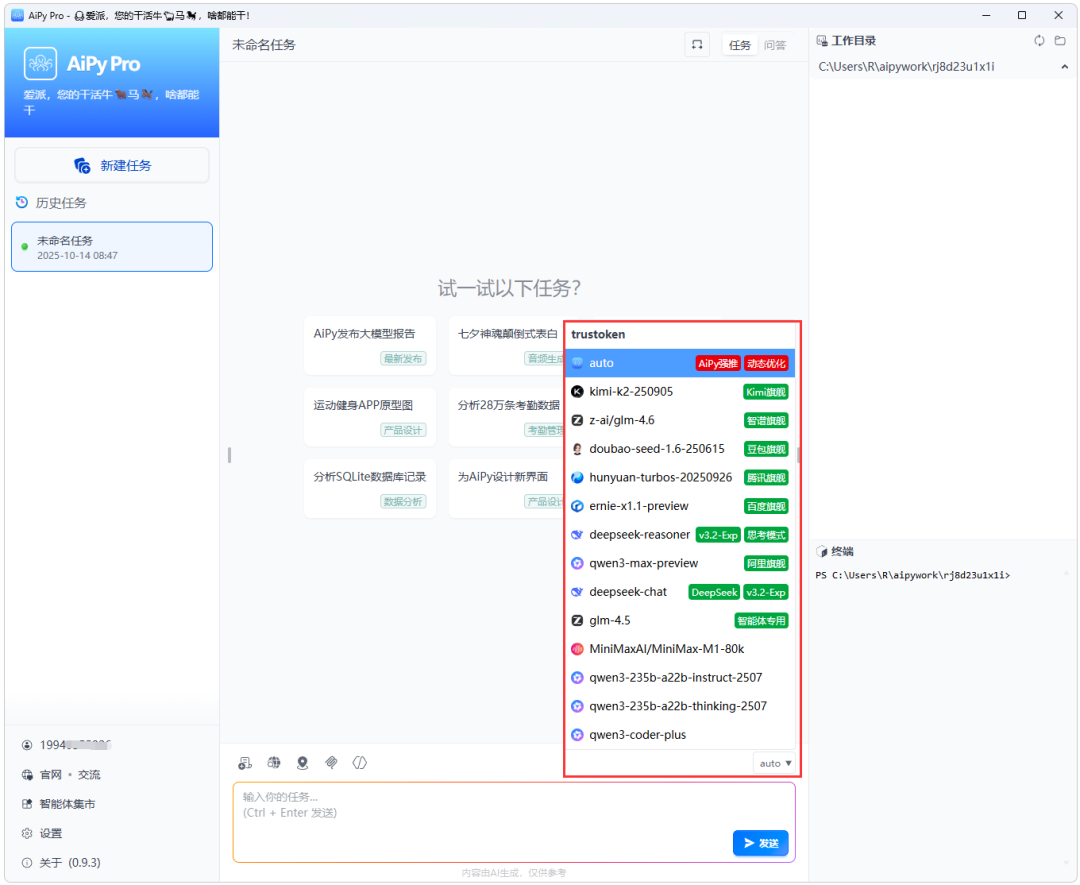This screenshot has width=1080, height=885.
Task: Open the 官网 link
Action: [x=50, y=774]
